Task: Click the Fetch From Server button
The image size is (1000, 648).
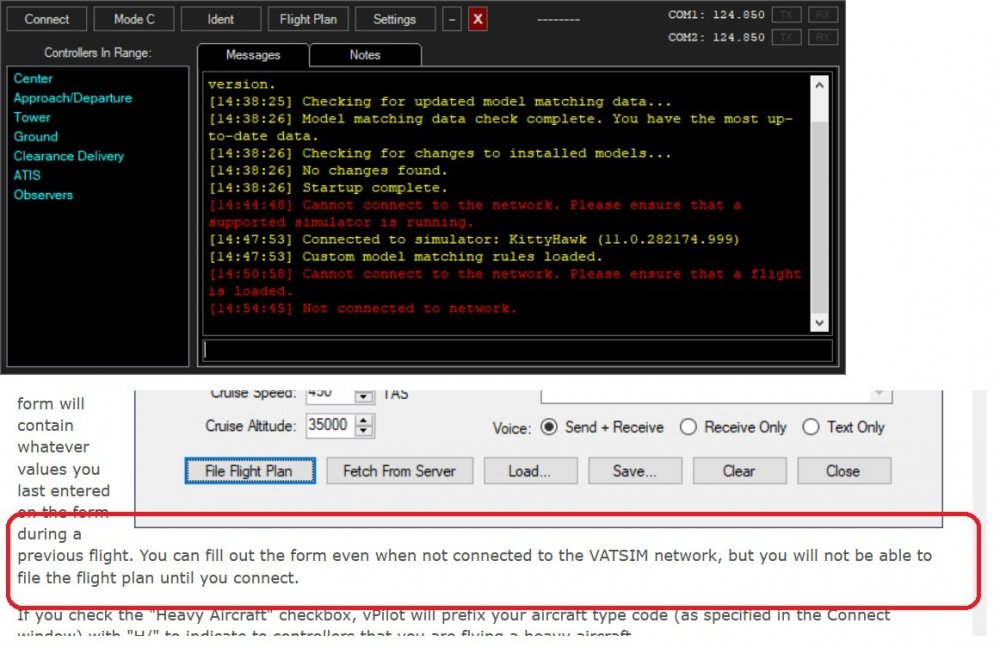Action: tap(399, 471)
